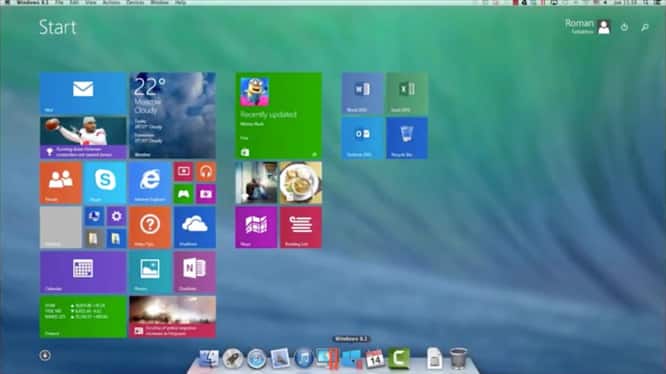The height and width of the screenshot is (374, 666).
Task: Open the live tile with food plate photo
Action: [301, 183]
